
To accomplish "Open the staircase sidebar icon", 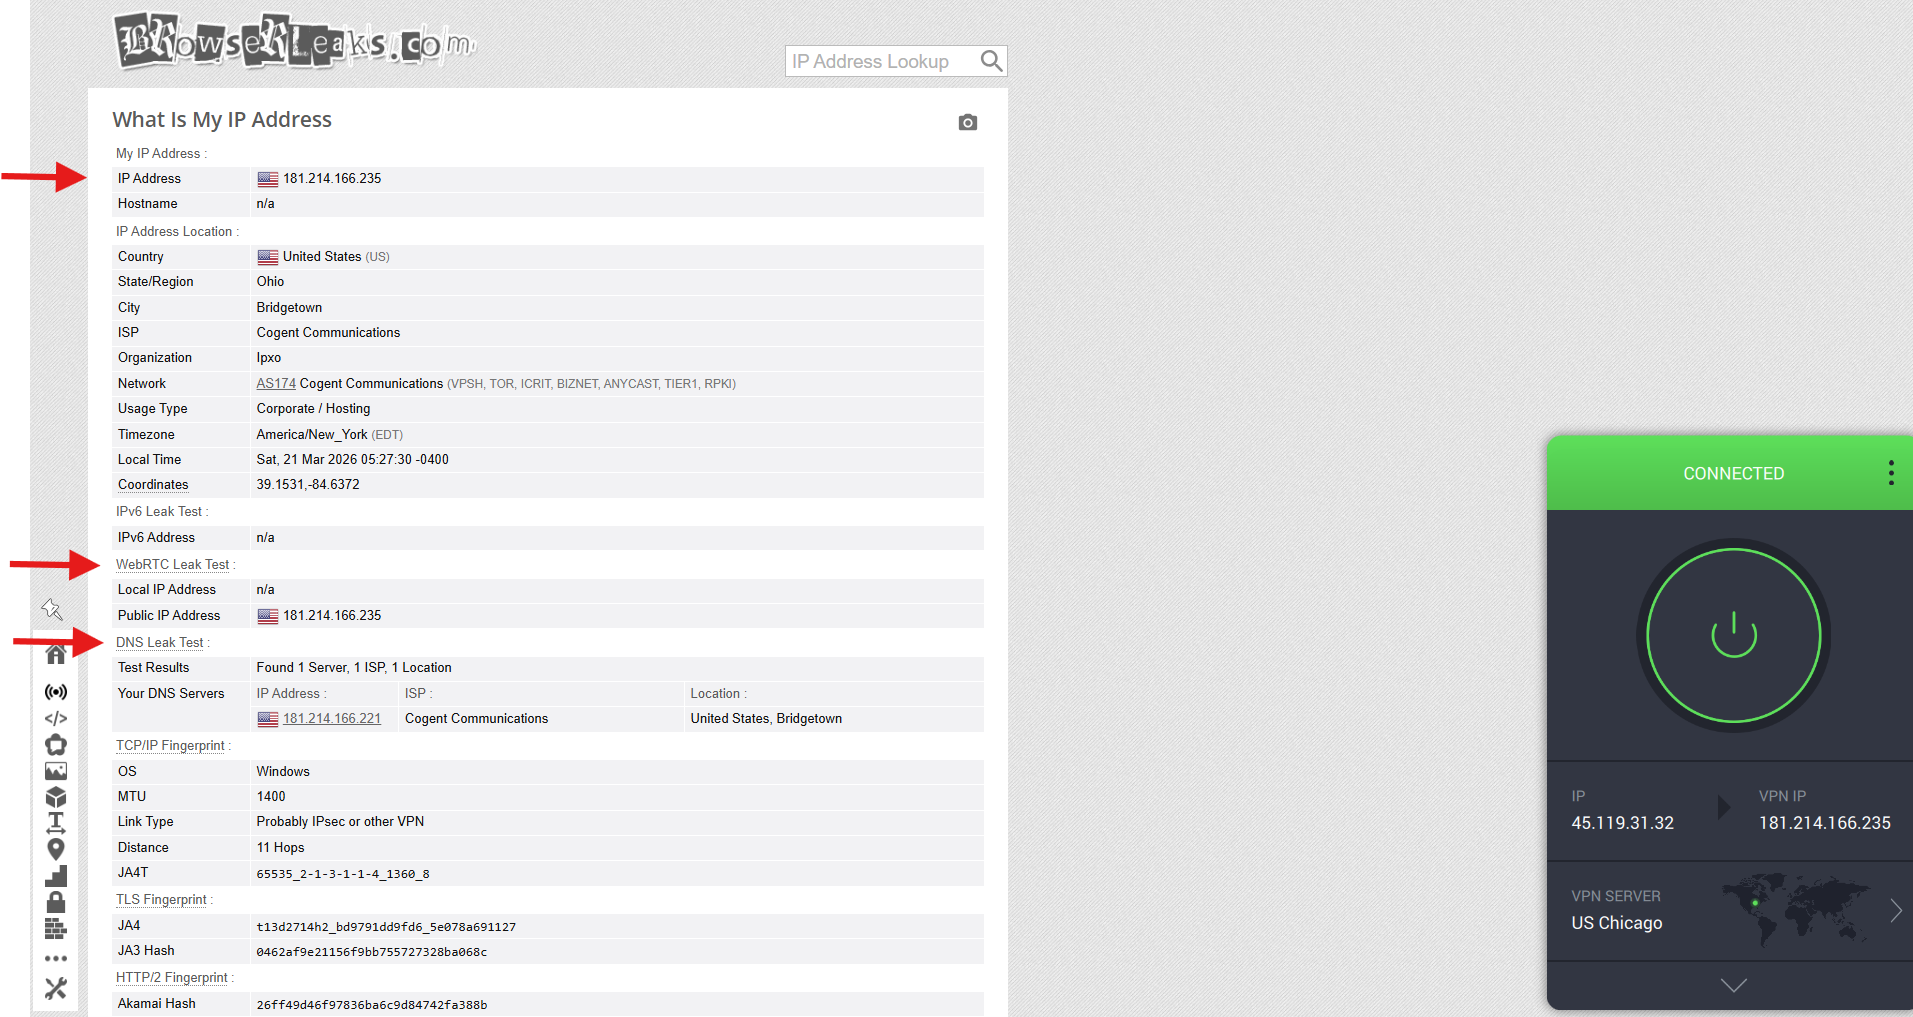I will coord(56,876).
